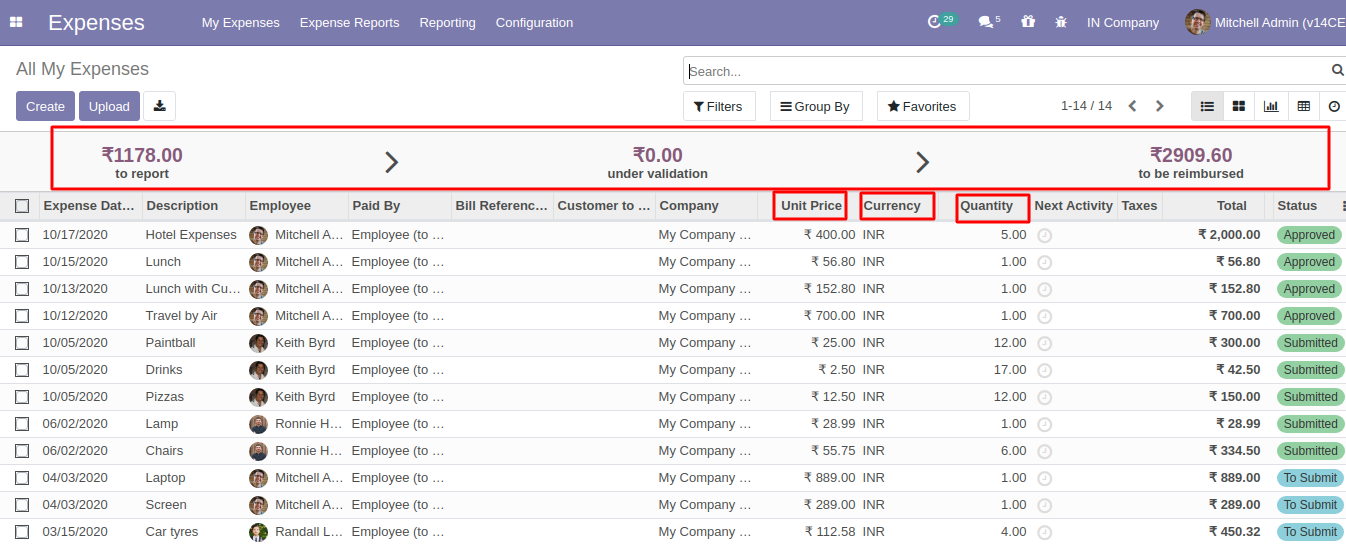This screenshot has height=544, width=1346.
Task: Sort by the Expense Date column header
Action: (89, 205)
